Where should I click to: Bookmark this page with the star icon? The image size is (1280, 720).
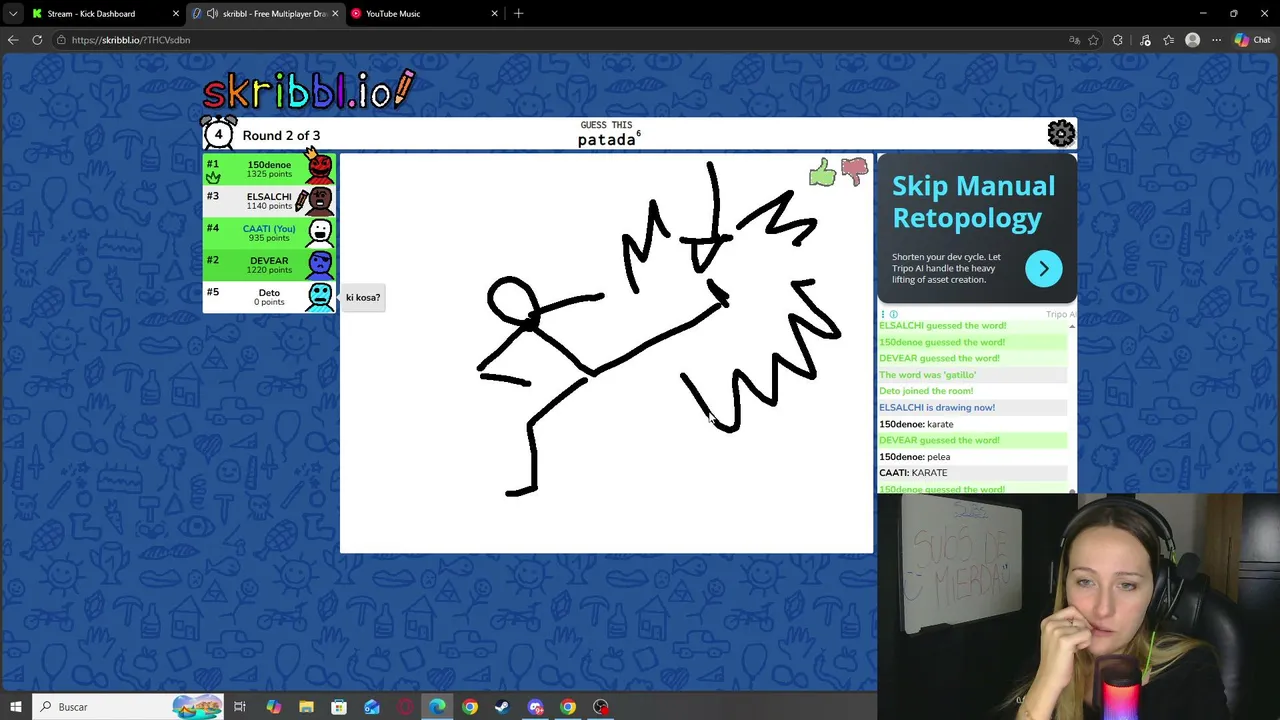(1093, 40)
